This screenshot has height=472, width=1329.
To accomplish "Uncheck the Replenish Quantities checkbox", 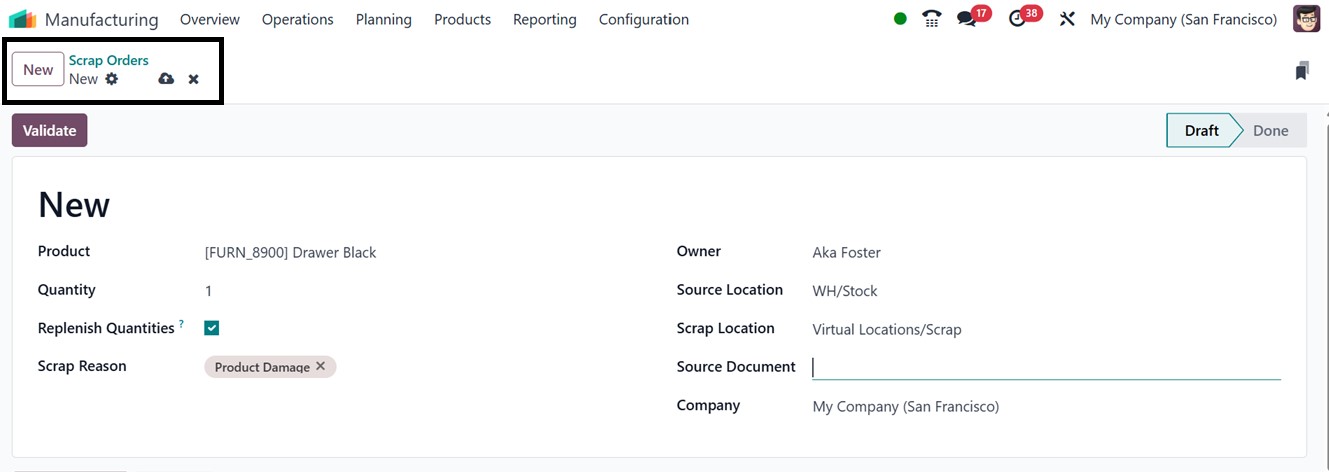I will pyautogui.click(x=212, y=328).
